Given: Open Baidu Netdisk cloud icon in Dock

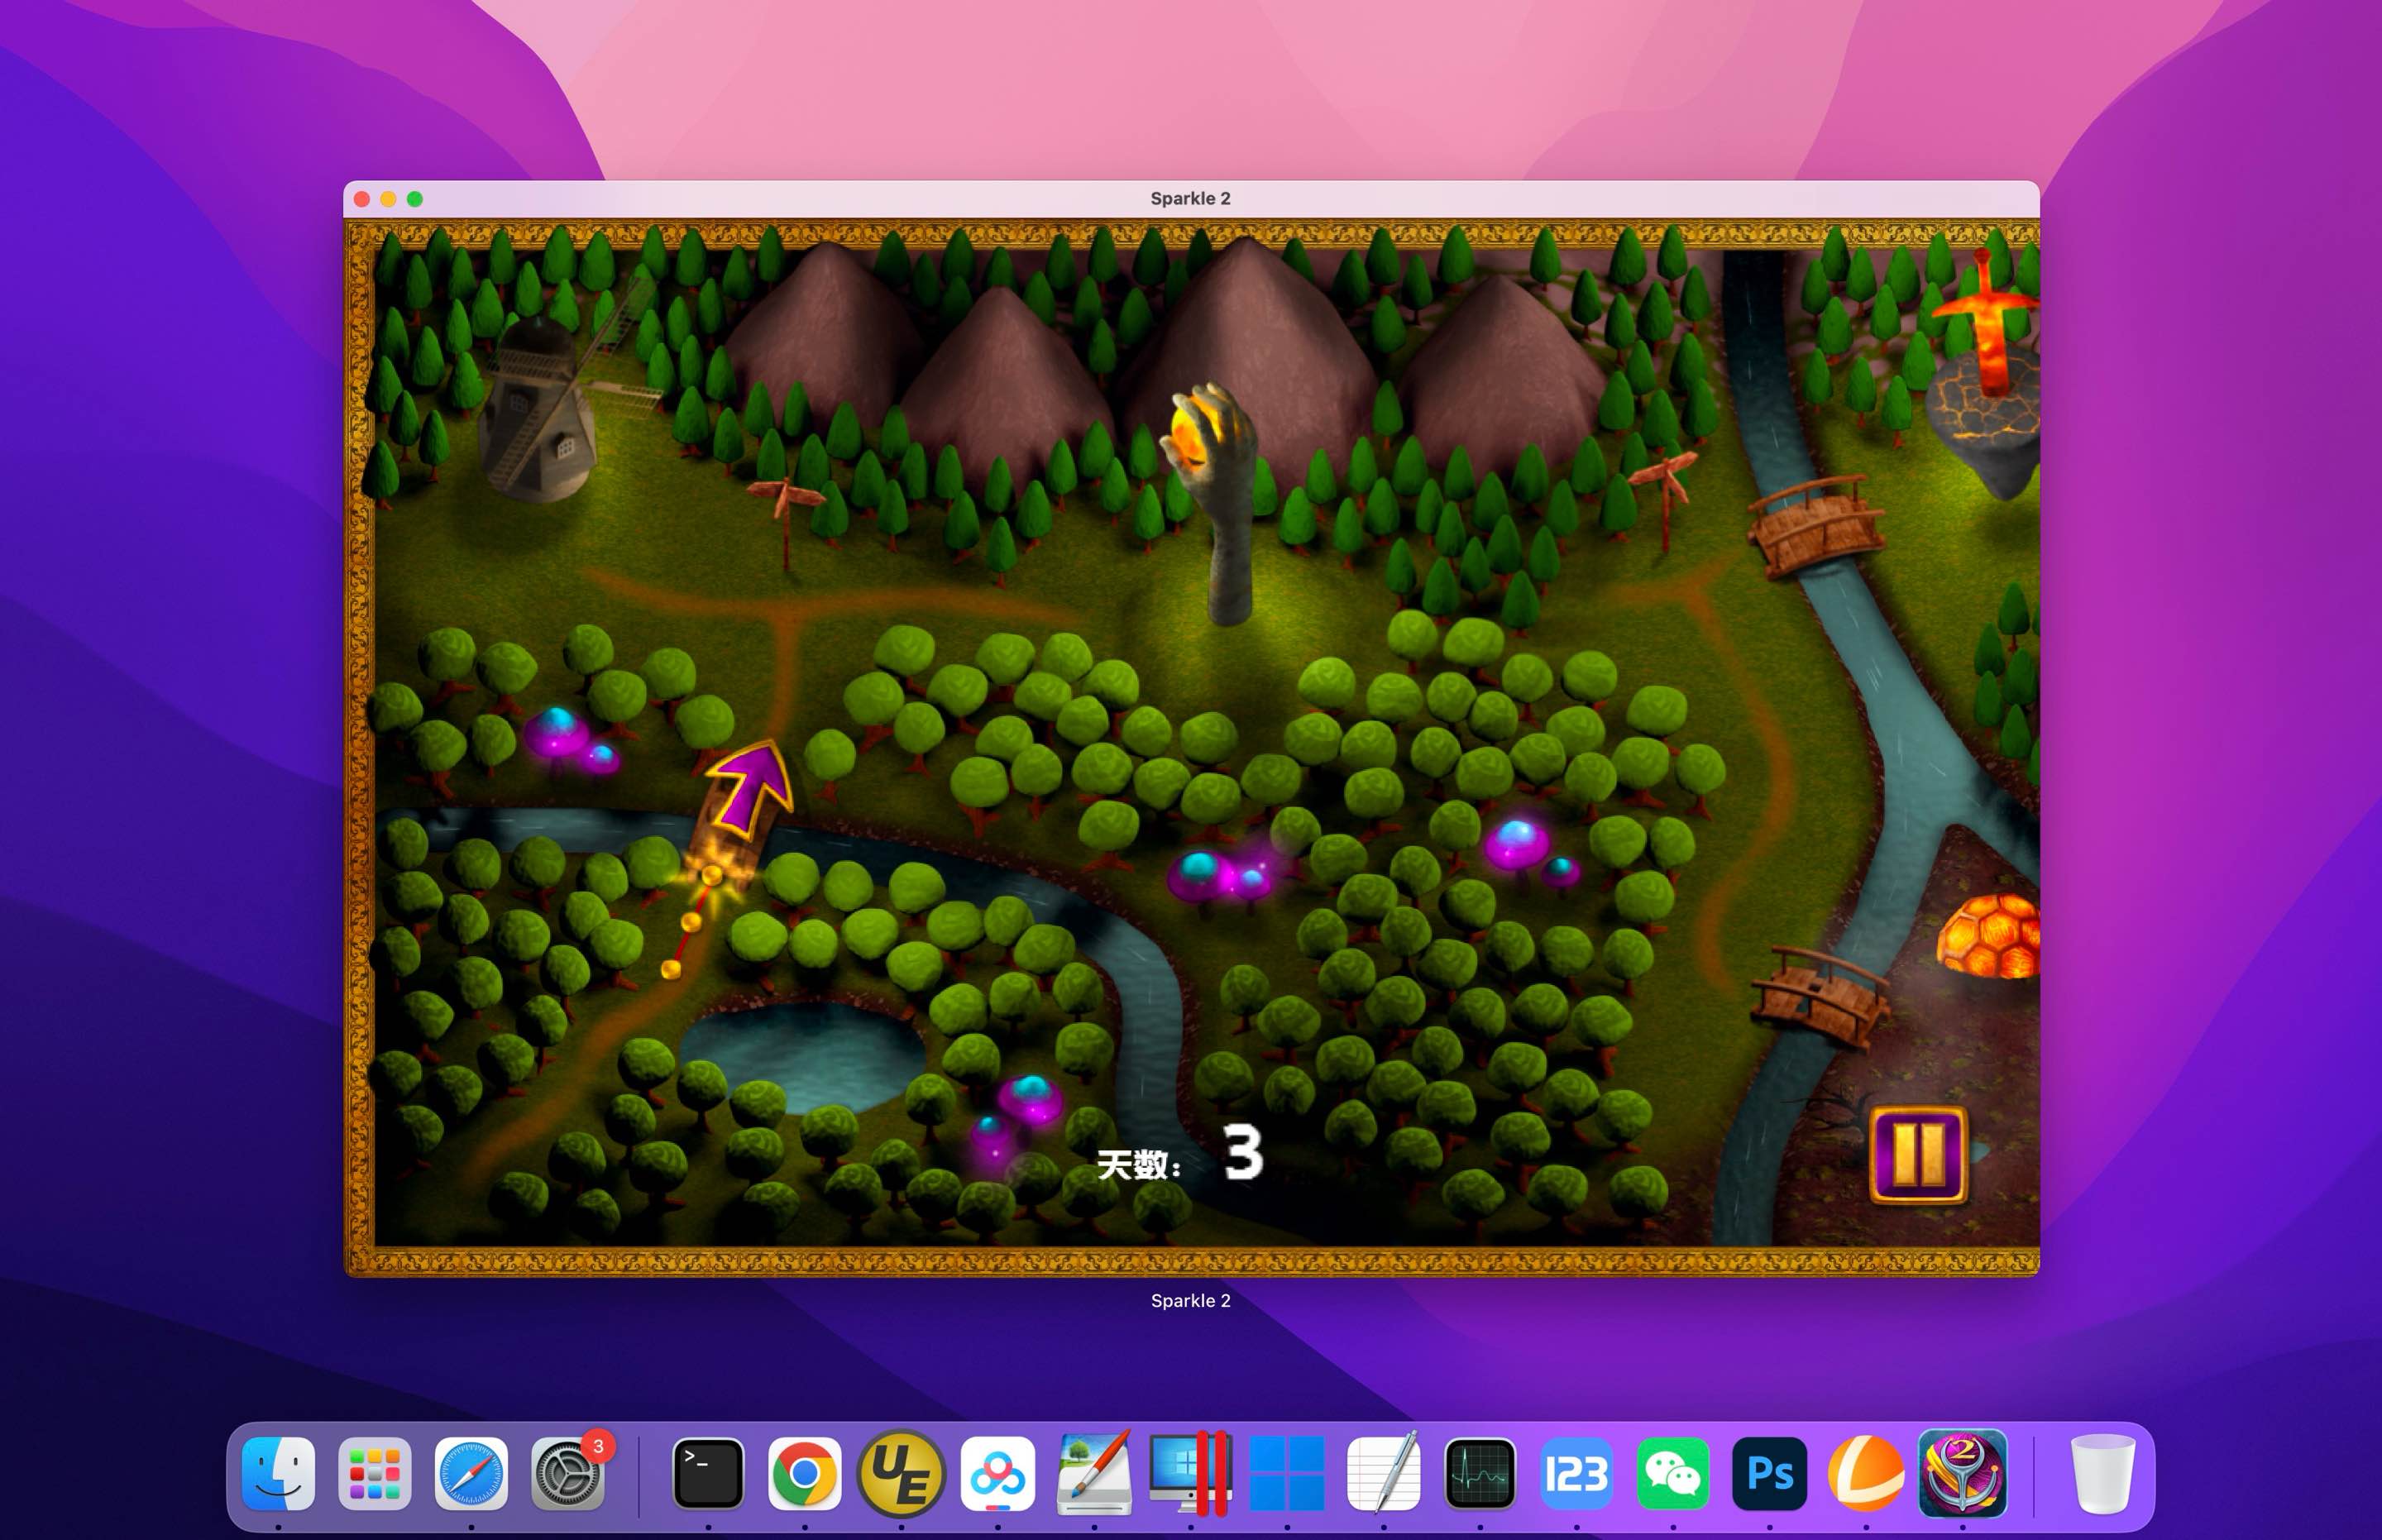Looking at the screenshot, I should [x=997, y=1472].
